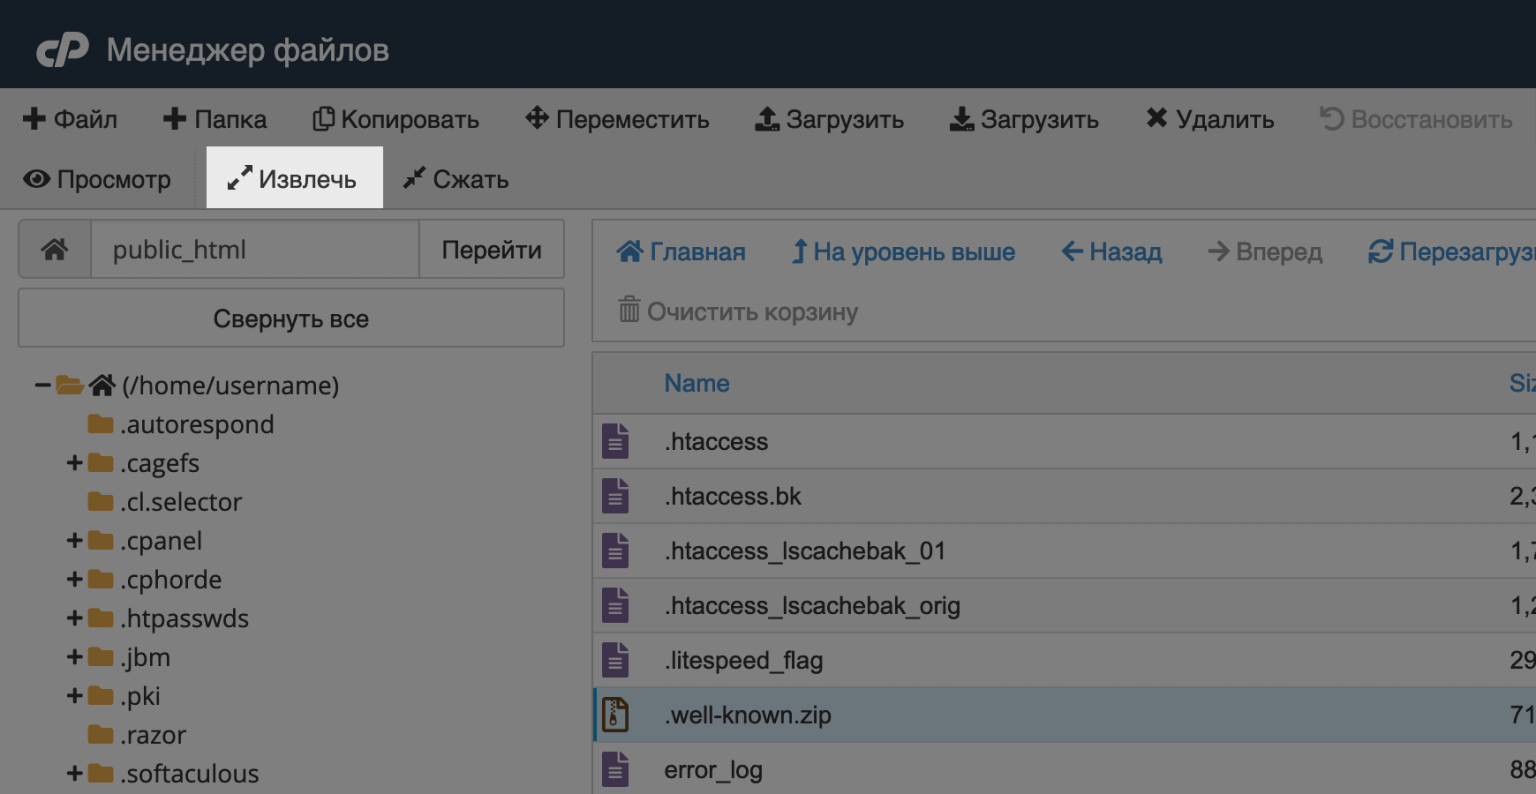Create a new file with Файл
1536x794 pixels.
(68, 119)
